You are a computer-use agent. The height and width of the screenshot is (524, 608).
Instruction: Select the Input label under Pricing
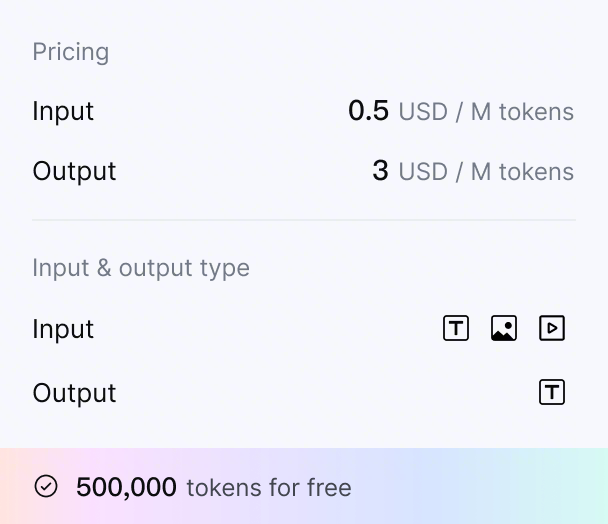click(63, 111)
